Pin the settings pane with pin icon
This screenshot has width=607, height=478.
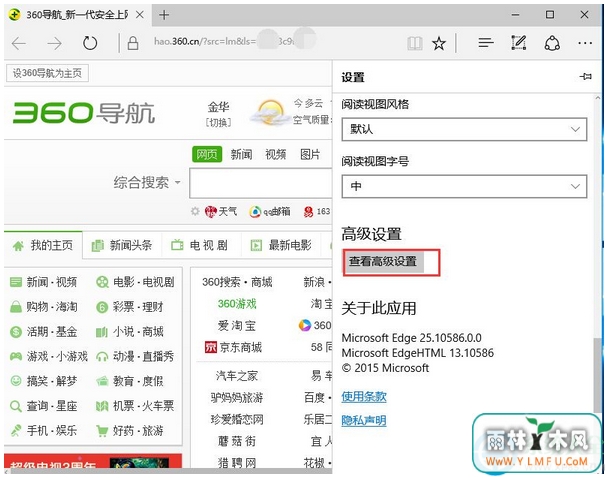click(586, 76)
